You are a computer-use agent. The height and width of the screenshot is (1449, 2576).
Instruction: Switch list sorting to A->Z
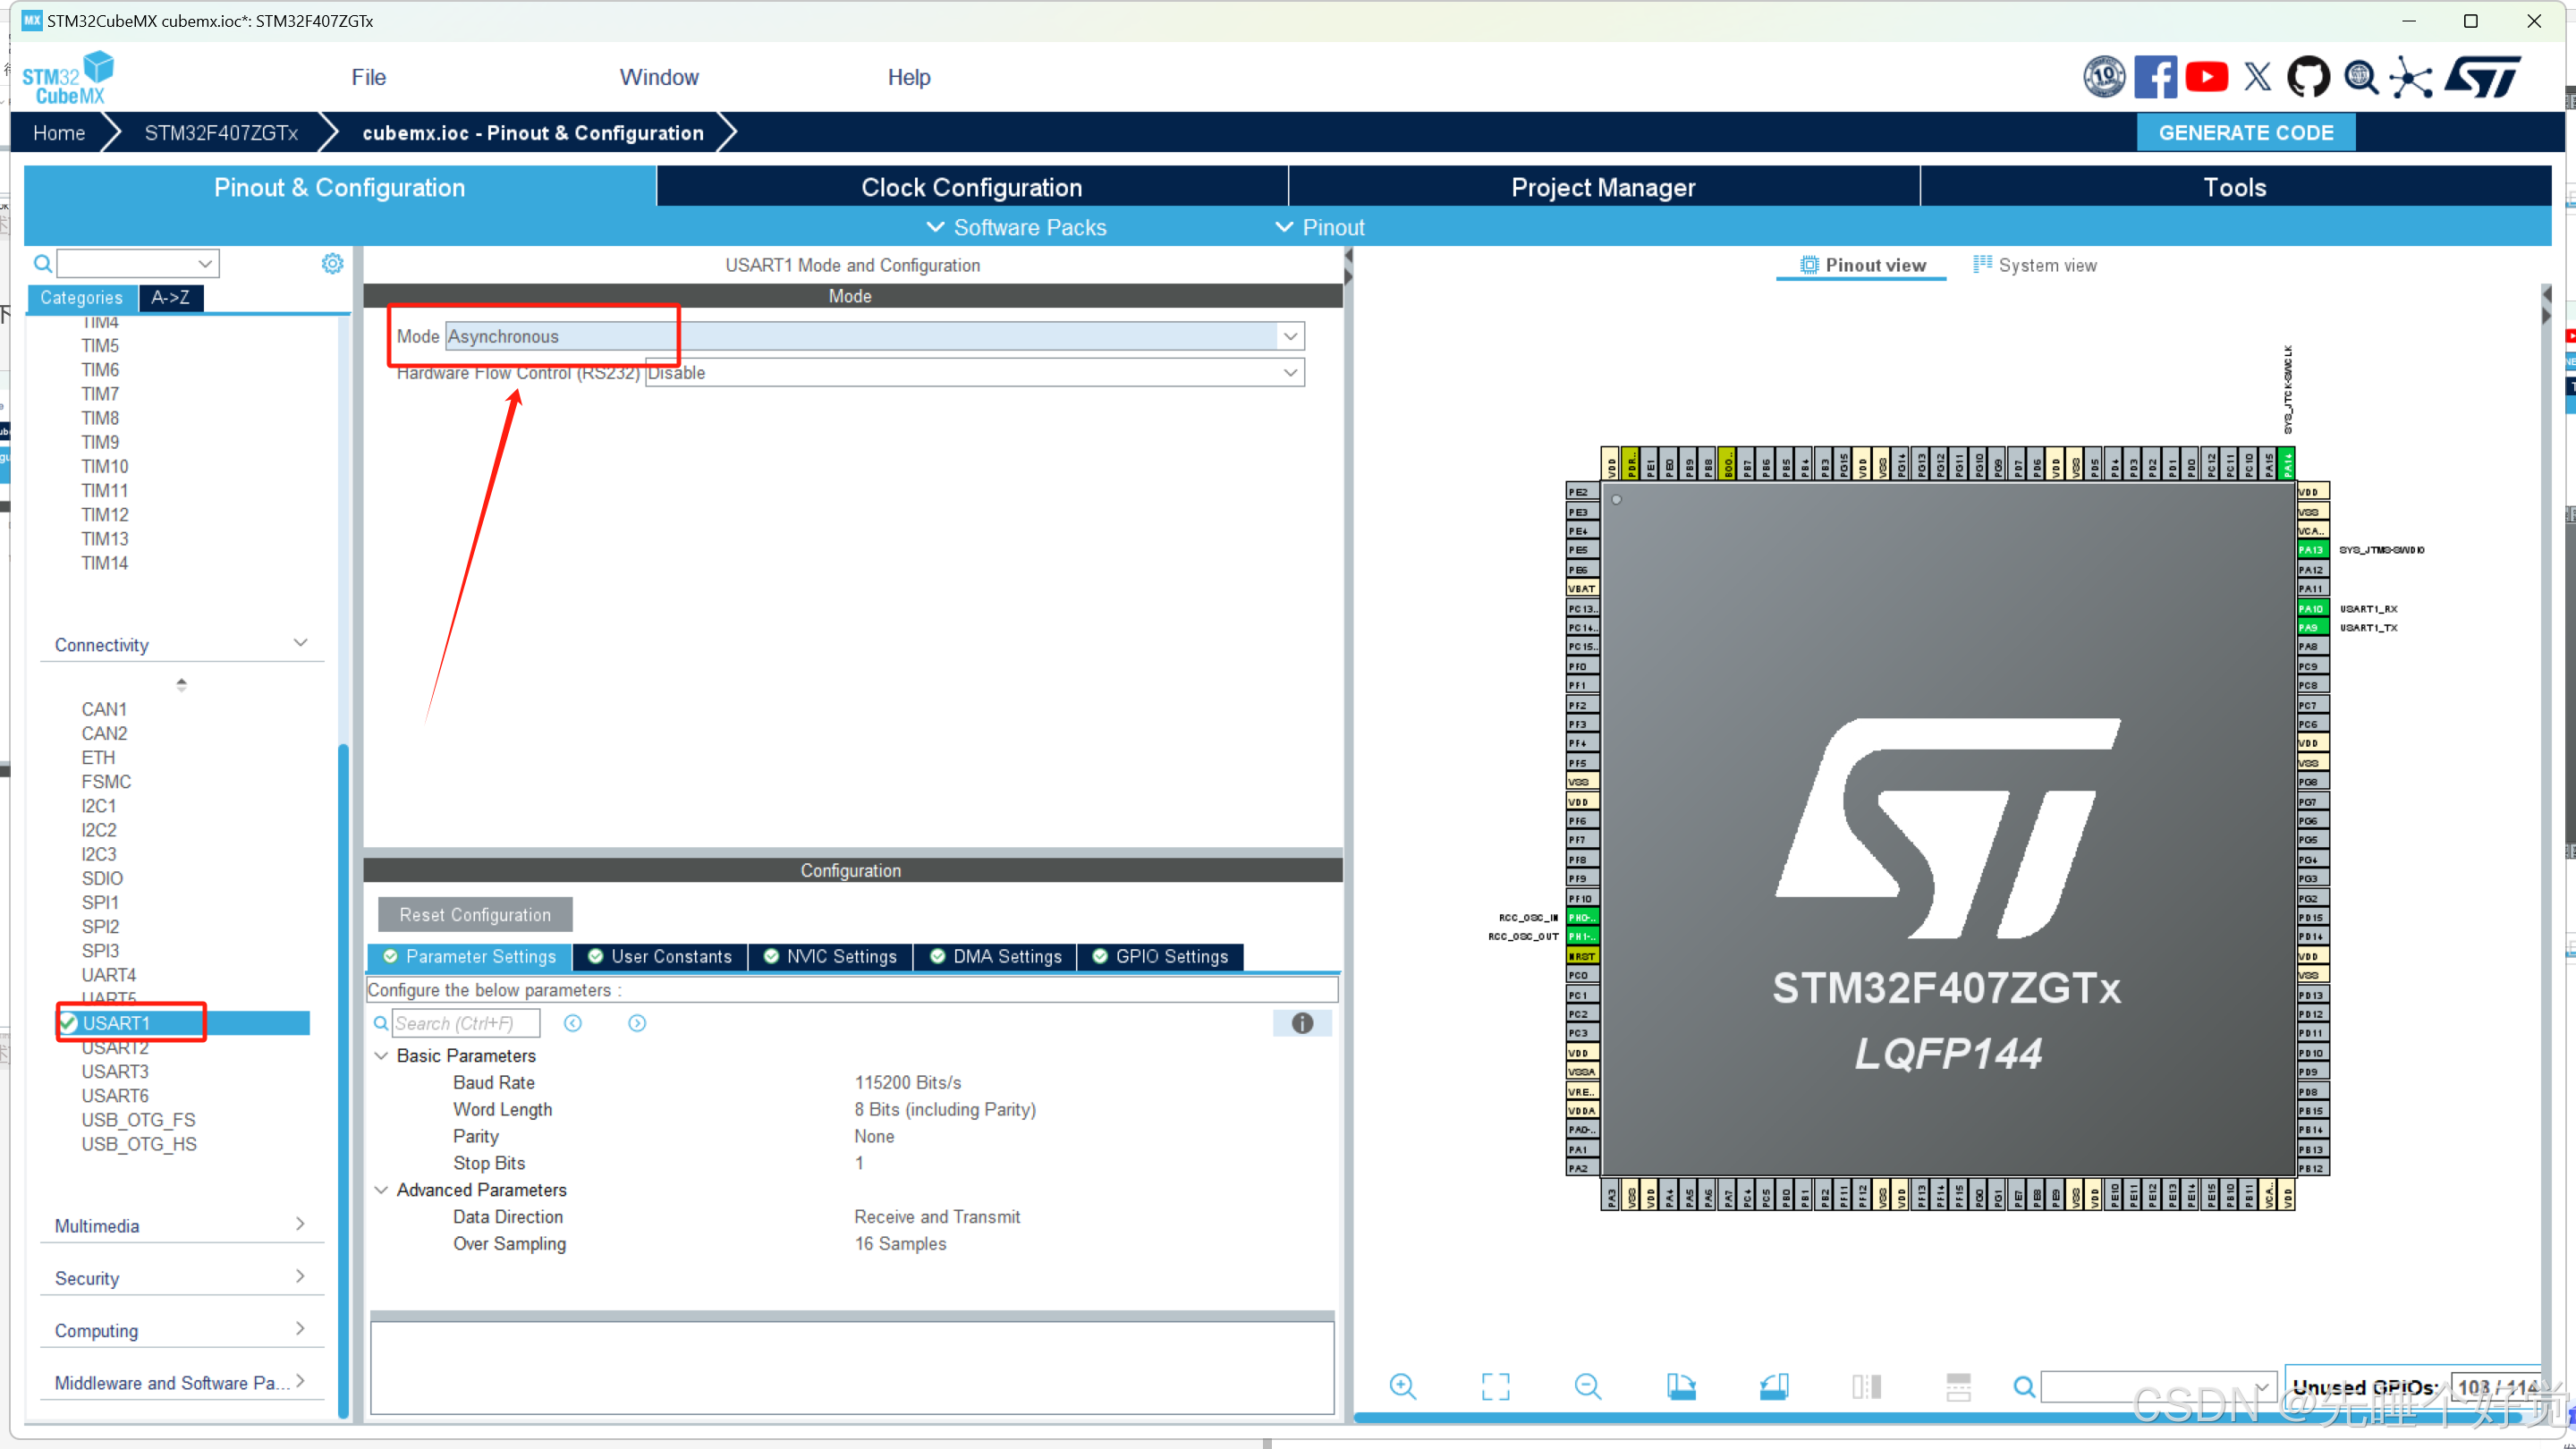170,297
